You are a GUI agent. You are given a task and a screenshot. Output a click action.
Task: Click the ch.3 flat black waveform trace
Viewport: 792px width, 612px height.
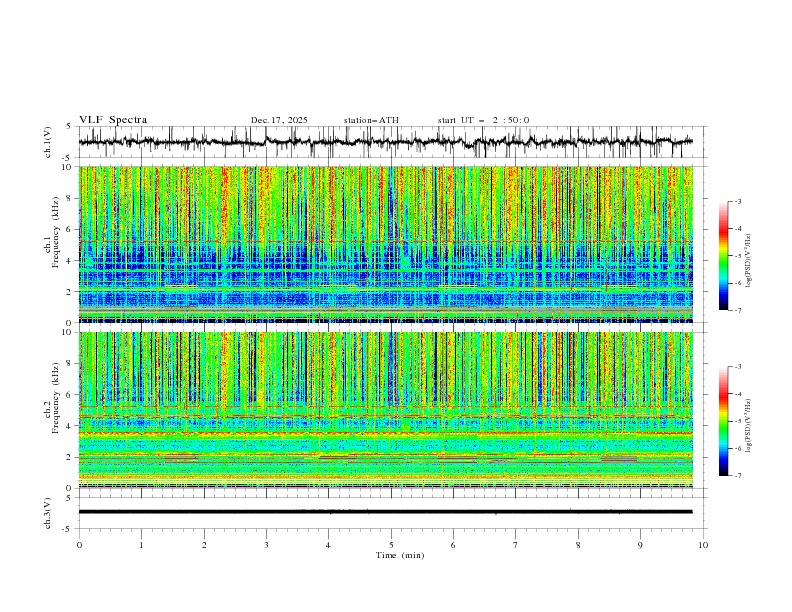tap(385, 512)
